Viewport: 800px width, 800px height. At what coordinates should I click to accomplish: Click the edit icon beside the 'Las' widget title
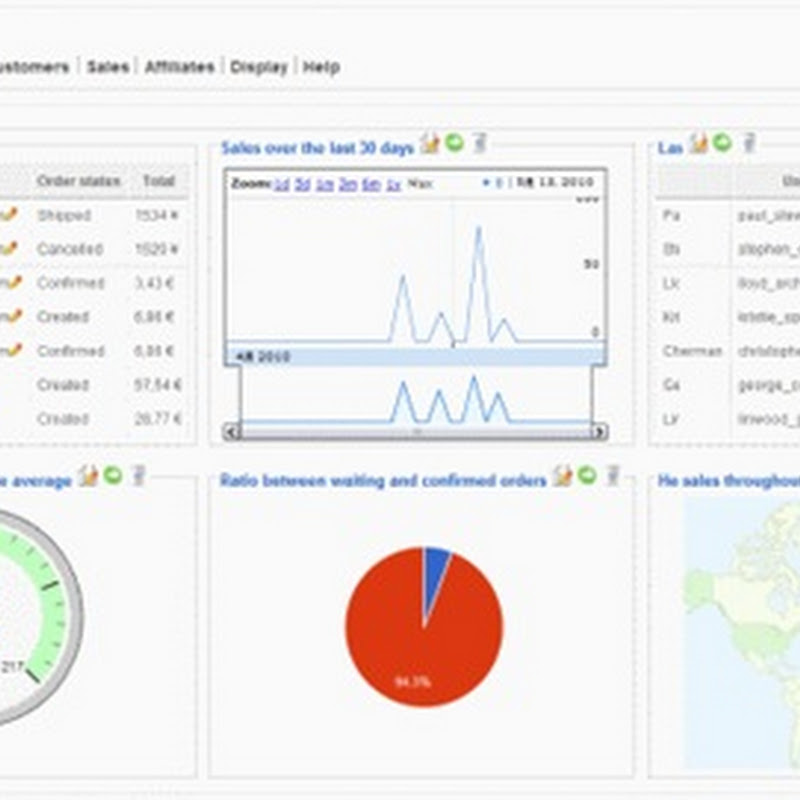[698, 143]
